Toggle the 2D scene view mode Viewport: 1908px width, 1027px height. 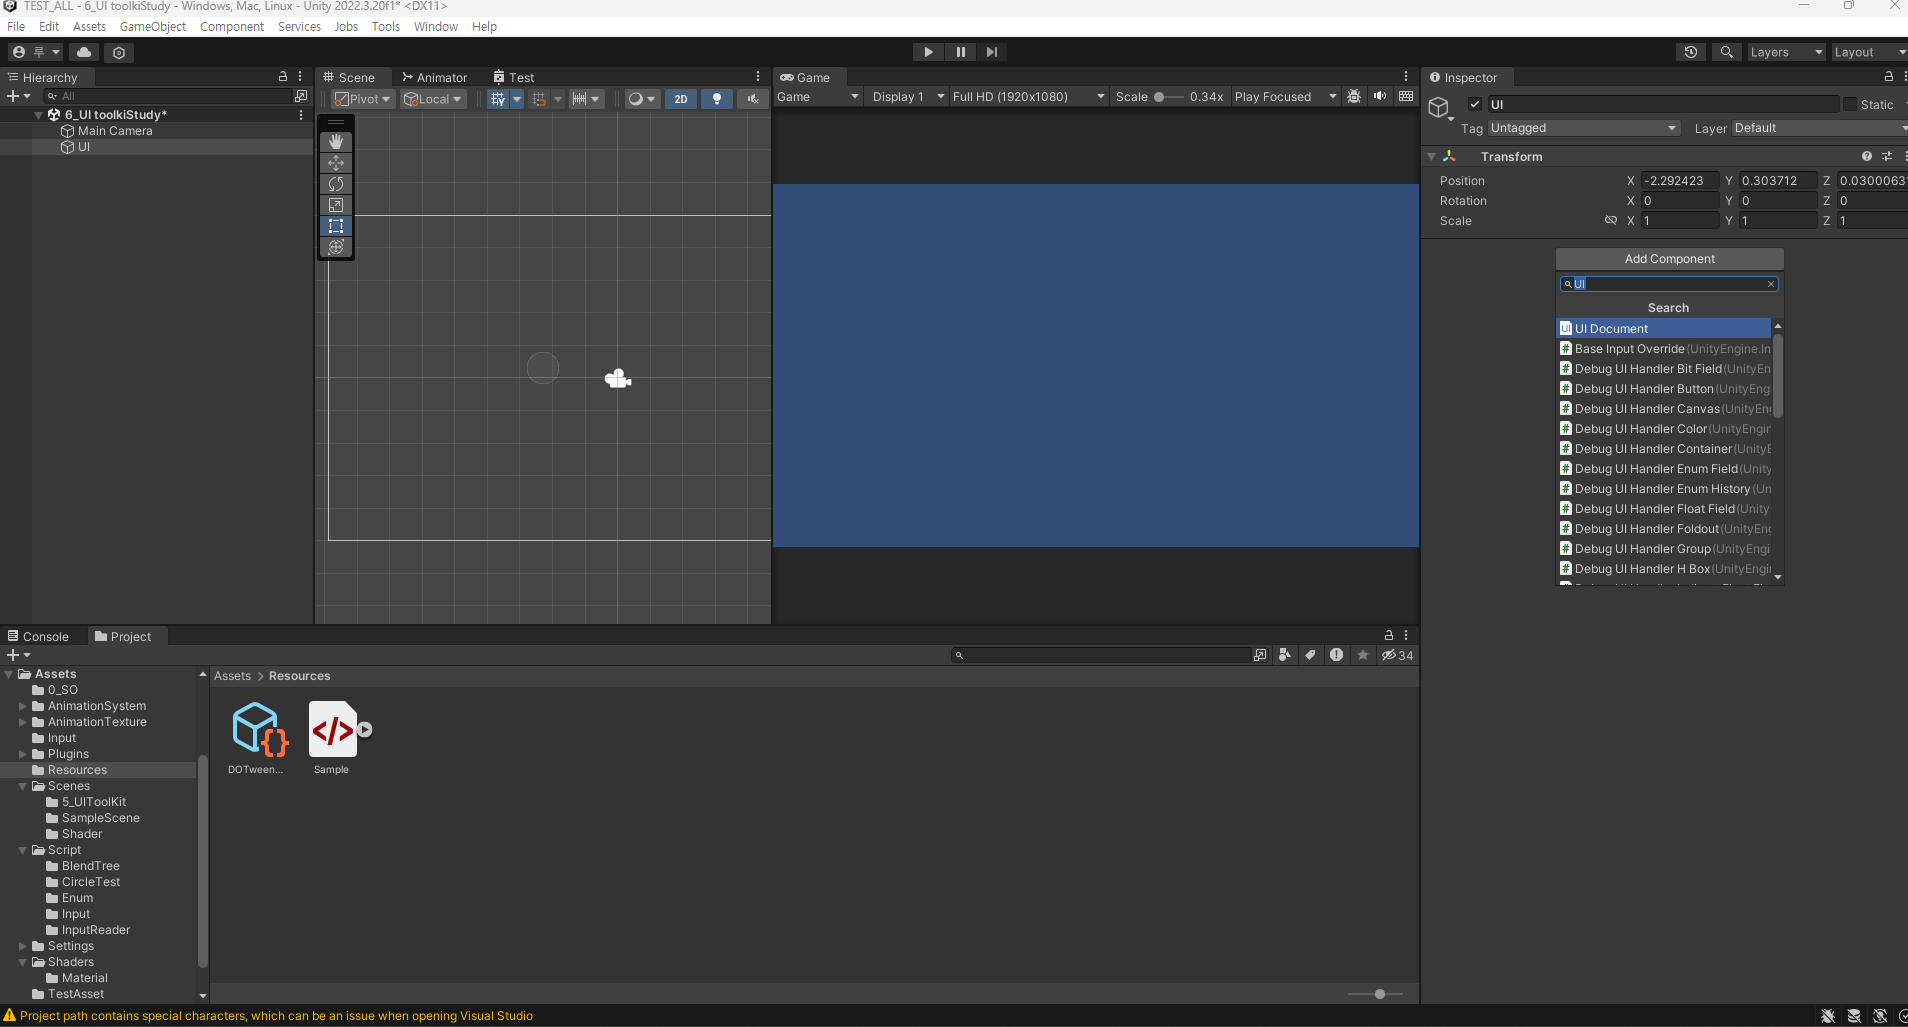coord(681,98)
